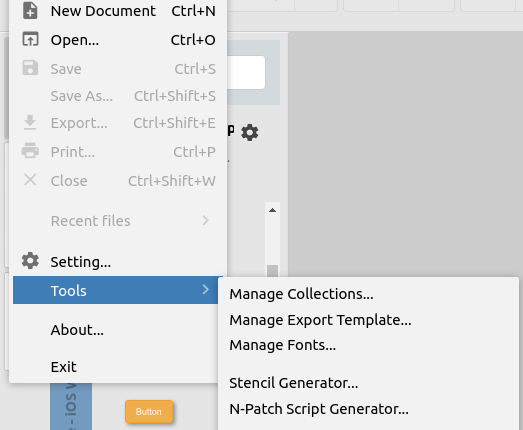Click the orange Button stencil thumbnail
Viewport: 523px width, 430px height.
149,411
